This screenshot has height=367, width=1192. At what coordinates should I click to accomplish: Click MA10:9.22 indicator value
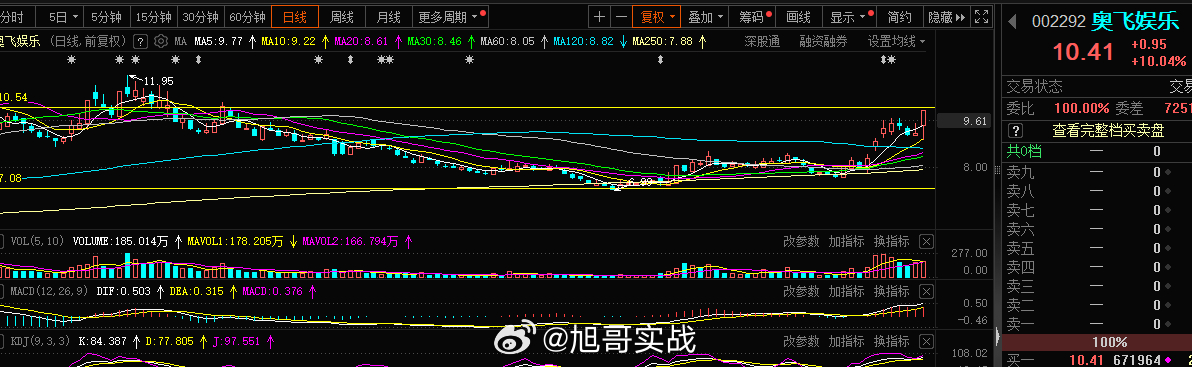click(x=288, y=41)
